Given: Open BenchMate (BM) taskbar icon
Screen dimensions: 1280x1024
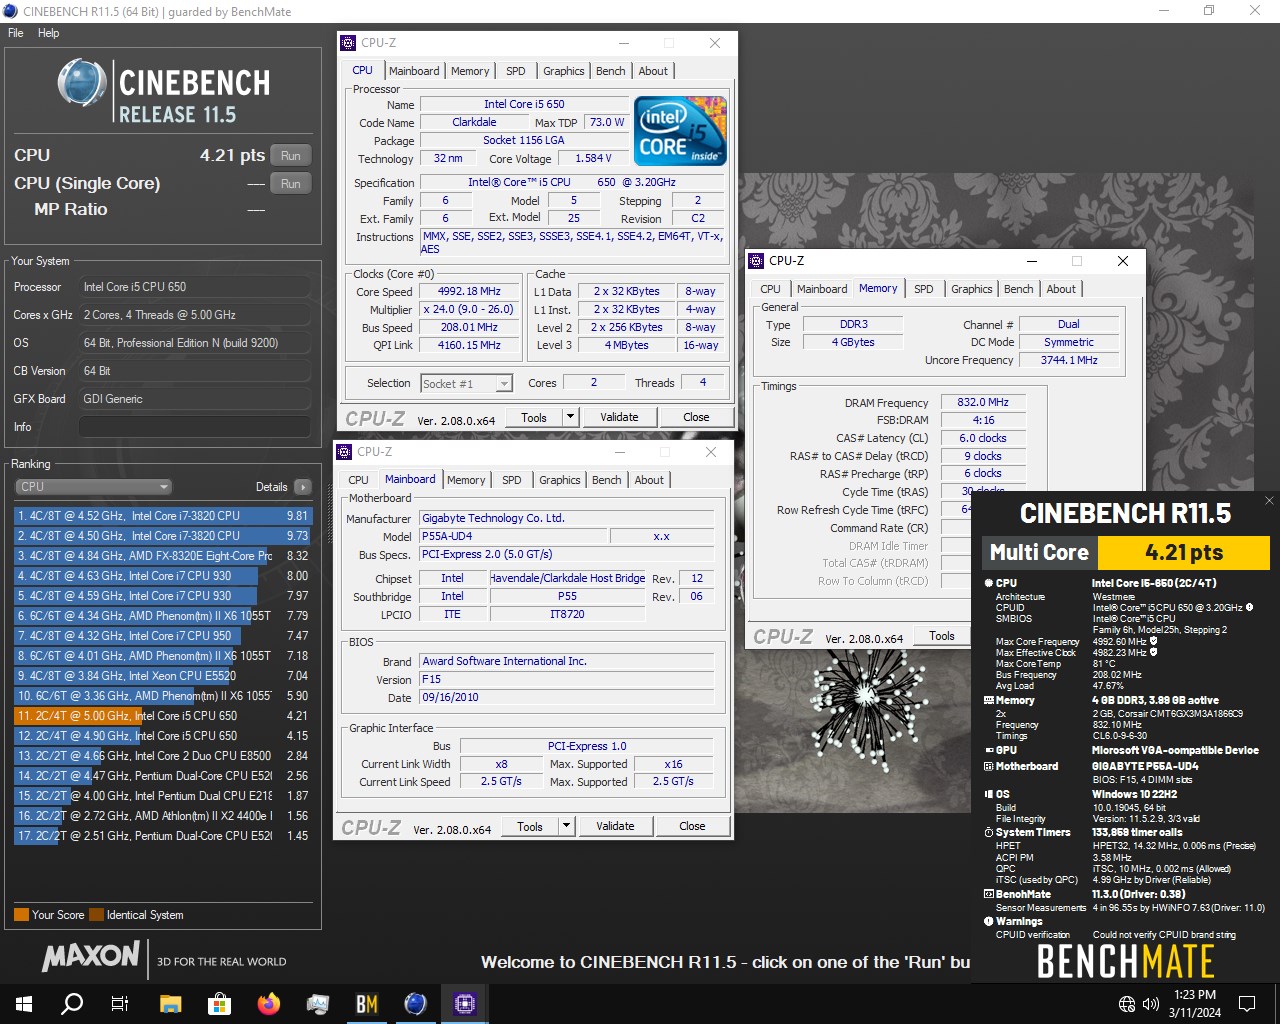Looking at the screenshot, I should [367, 1003].
